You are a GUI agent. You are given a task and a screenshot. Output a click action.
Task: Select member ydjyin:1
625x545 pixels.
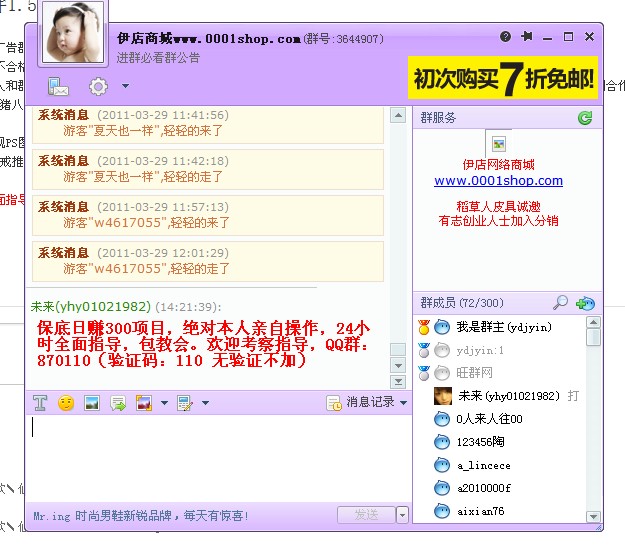480,350
